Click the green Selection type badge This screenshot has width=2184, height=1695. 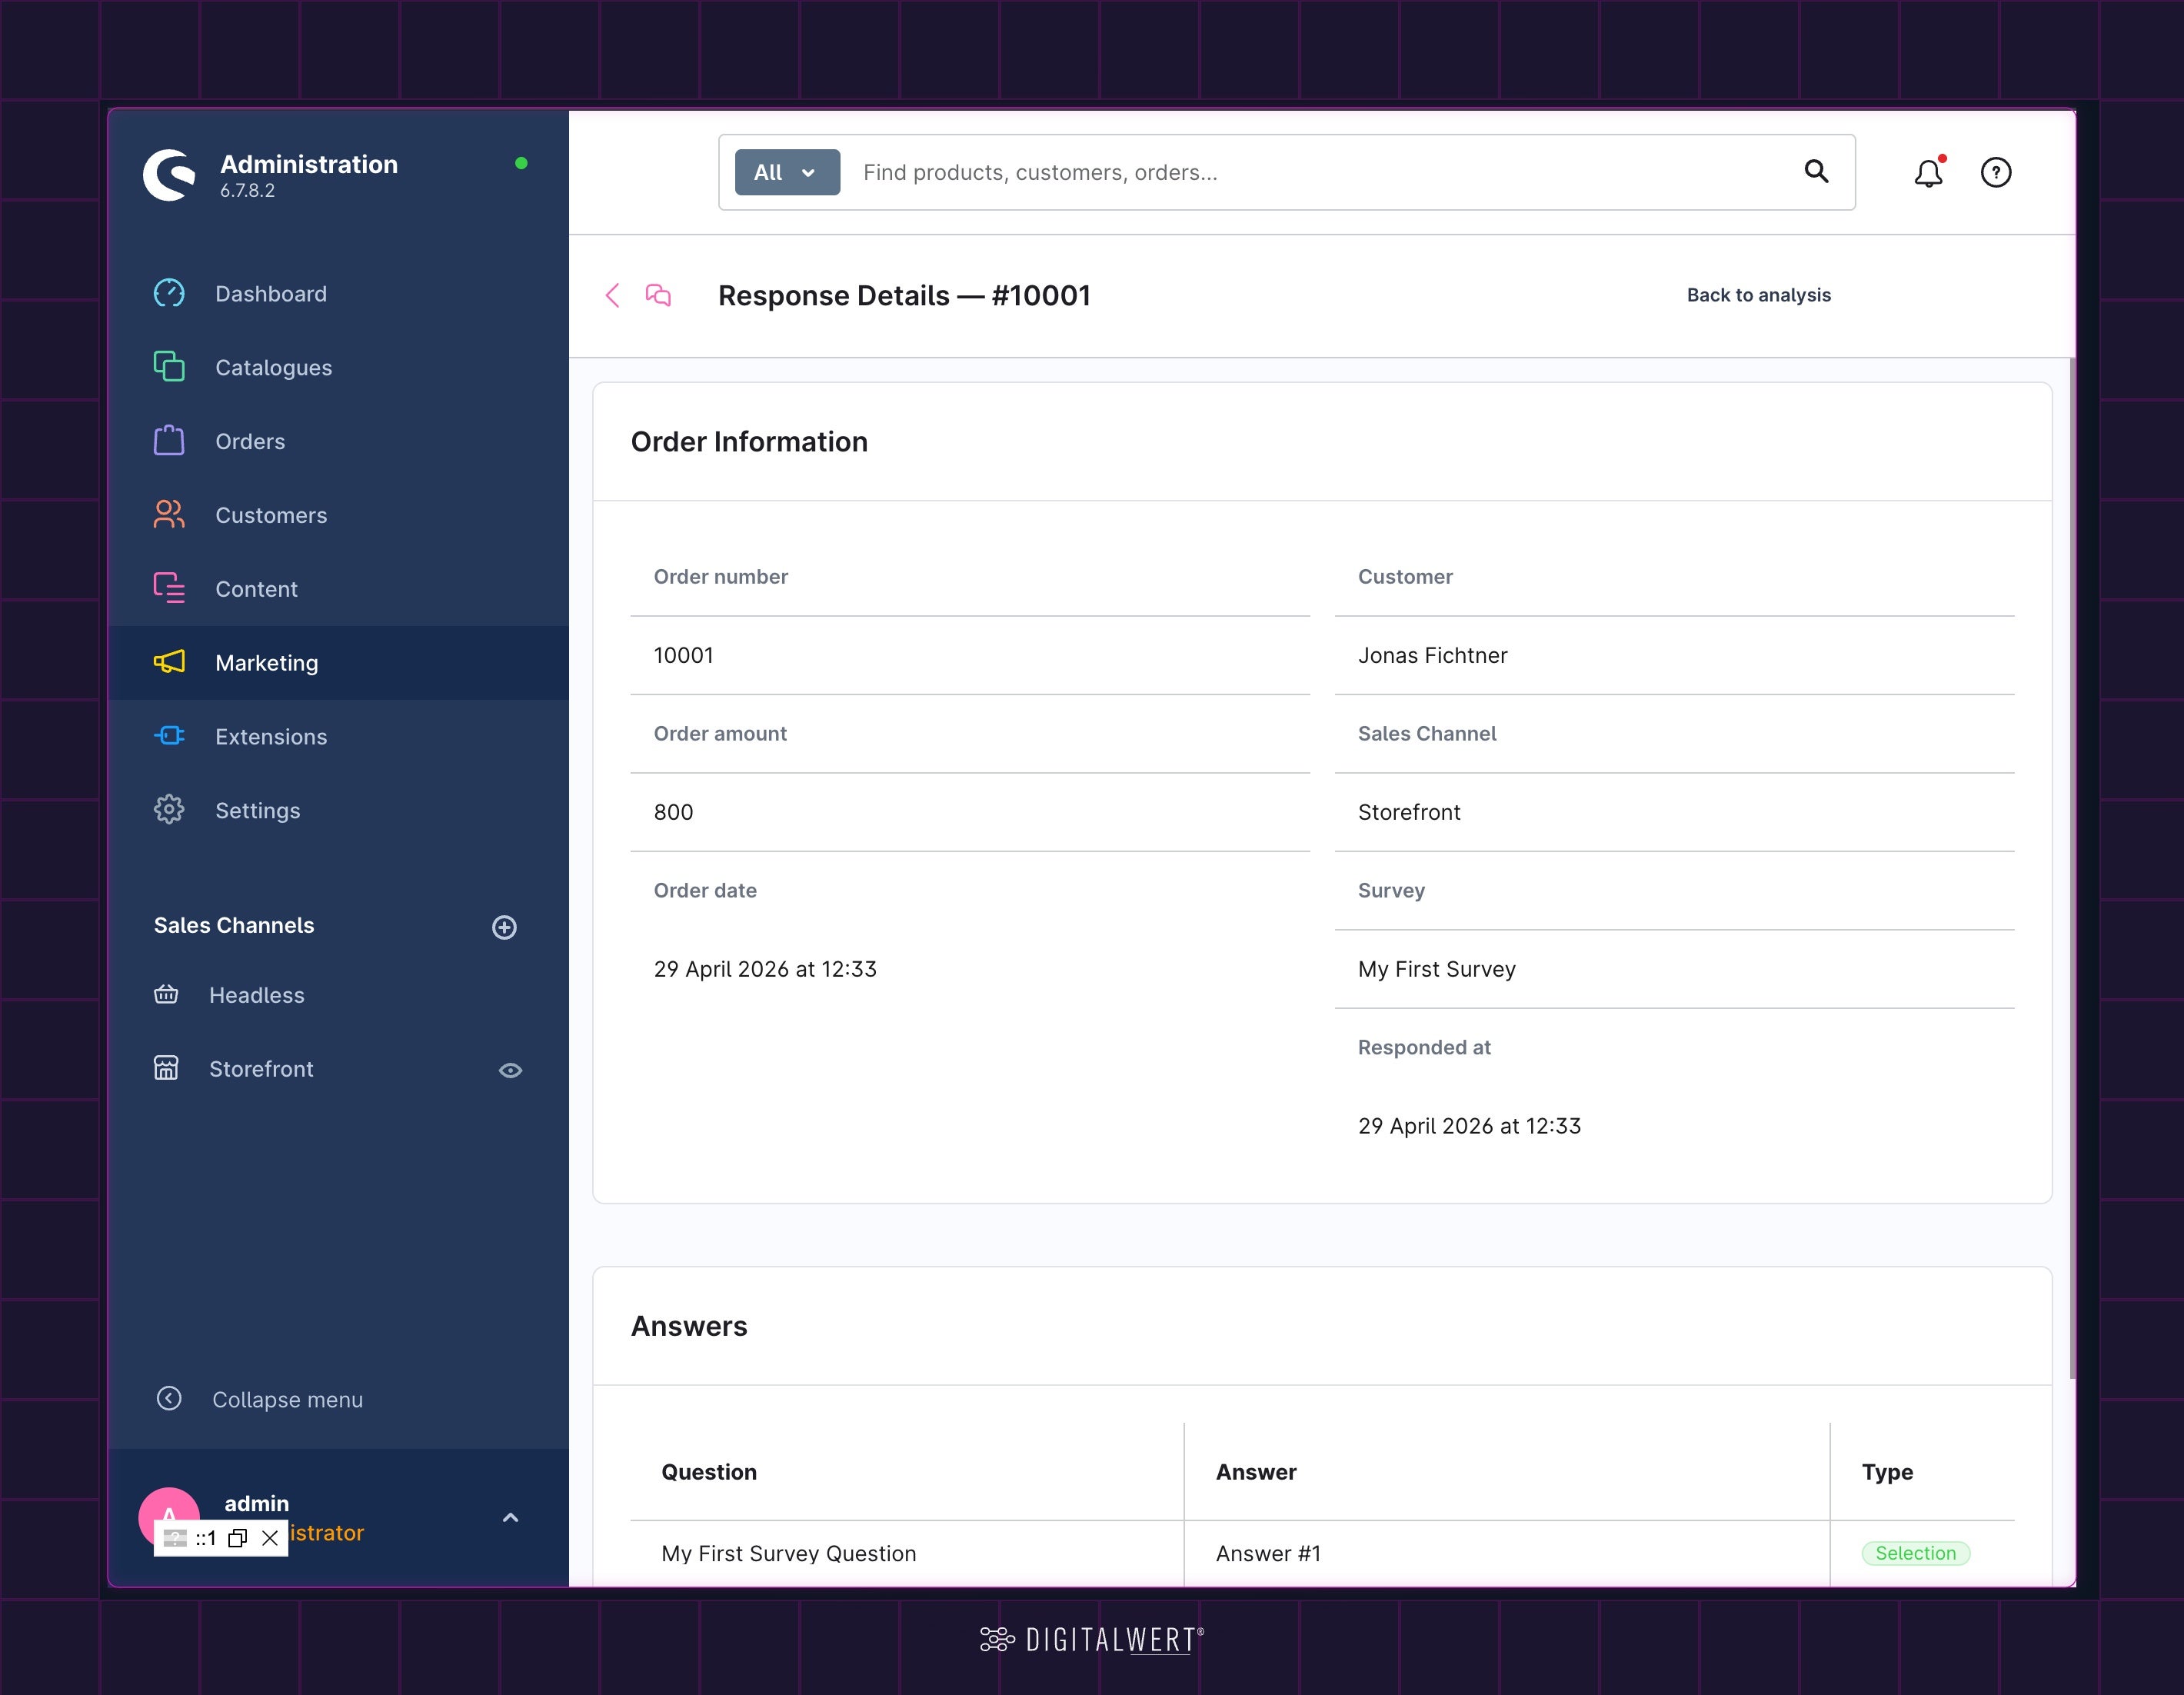pyautogui.click(x=1915, y=1553)
